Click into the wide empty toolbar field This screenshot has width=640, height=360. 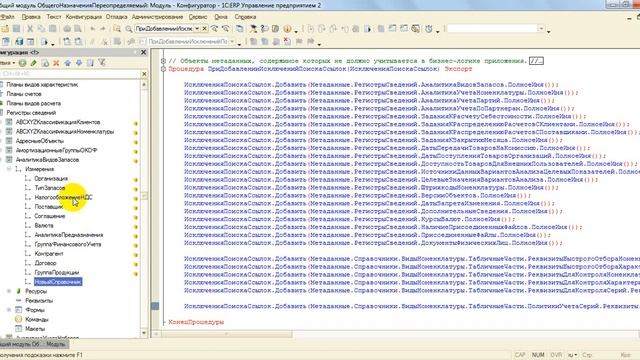pyautogui.click(x=493, y=29)
